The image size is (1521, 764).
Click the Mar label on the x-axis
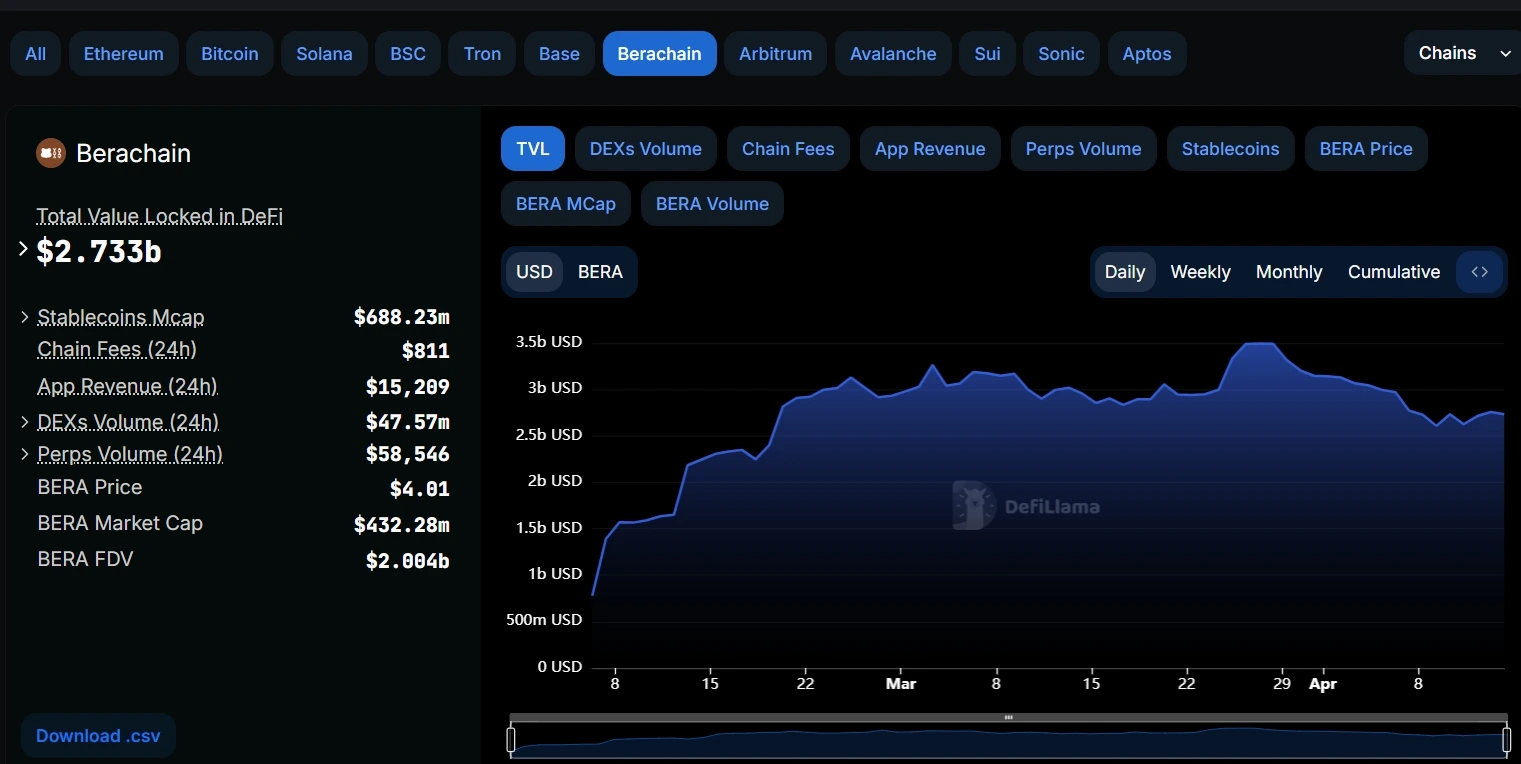[x=901, y=684]
